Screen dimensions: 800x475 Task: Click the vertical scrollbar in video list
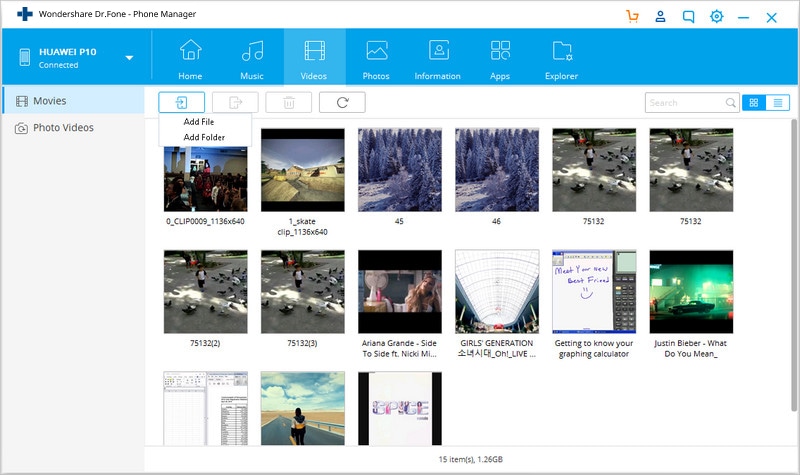[794, 265]
